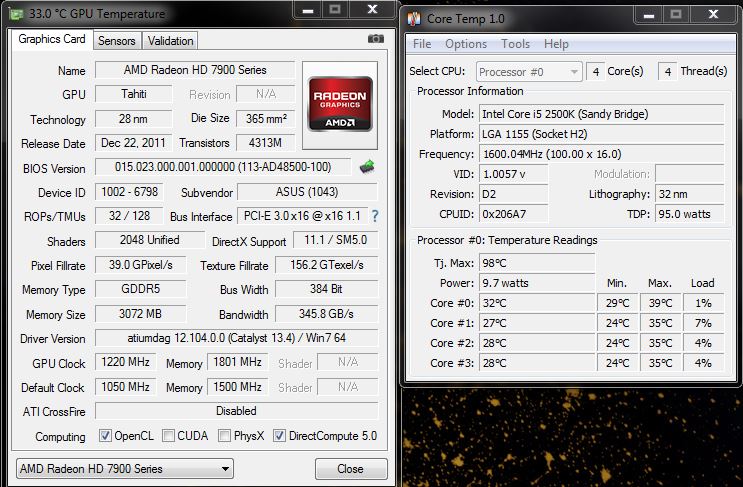The image size is (743, 487).
Task: Click the Power 9.7 watts value
Action: pos(537,283)
